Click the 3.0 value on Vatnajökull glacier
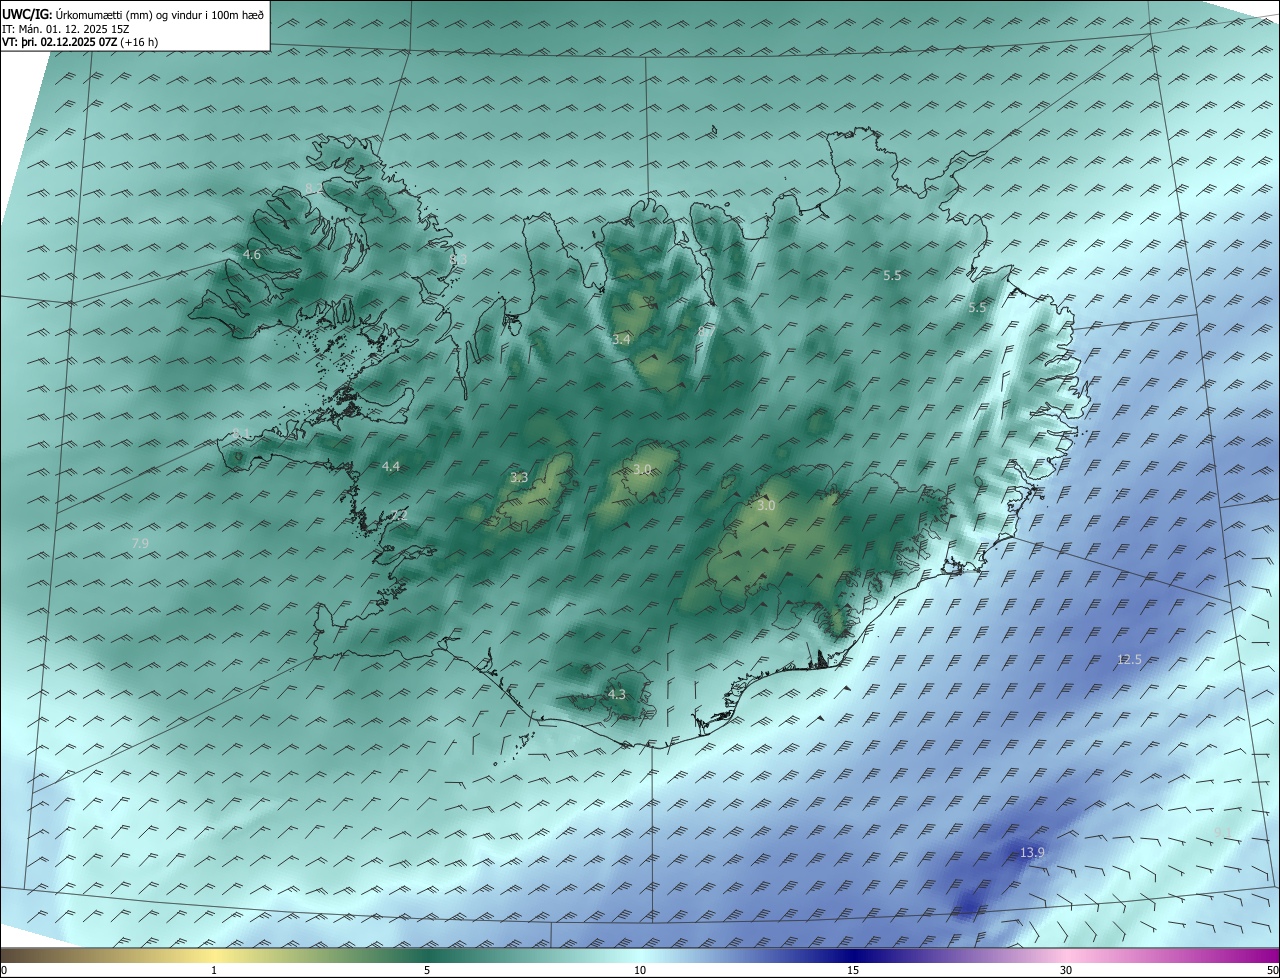 point(766,506)
